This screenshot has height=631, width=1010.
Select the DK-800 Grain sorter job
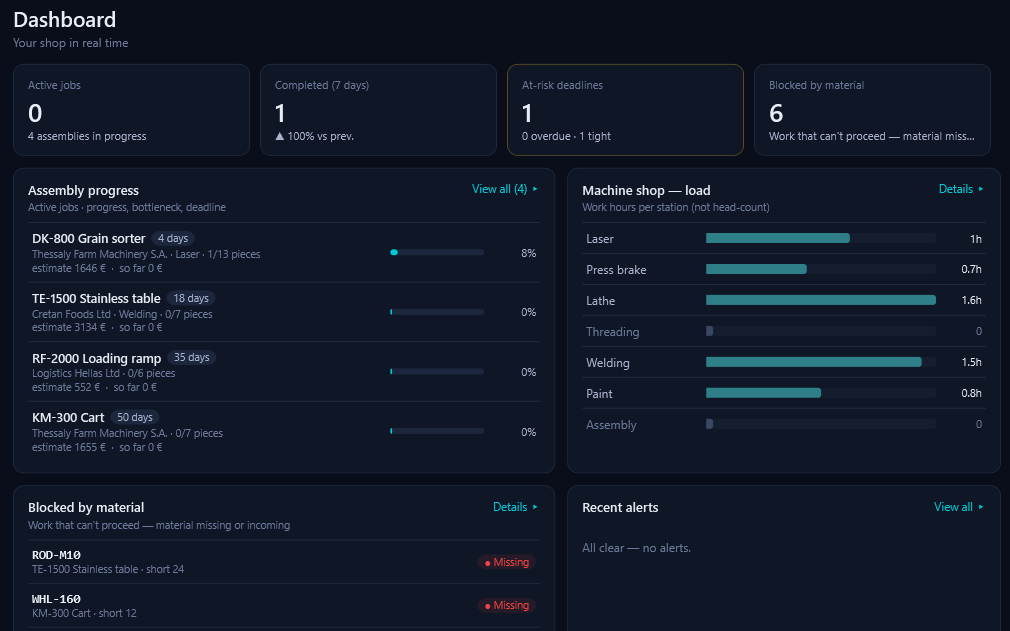coord(284,252)
